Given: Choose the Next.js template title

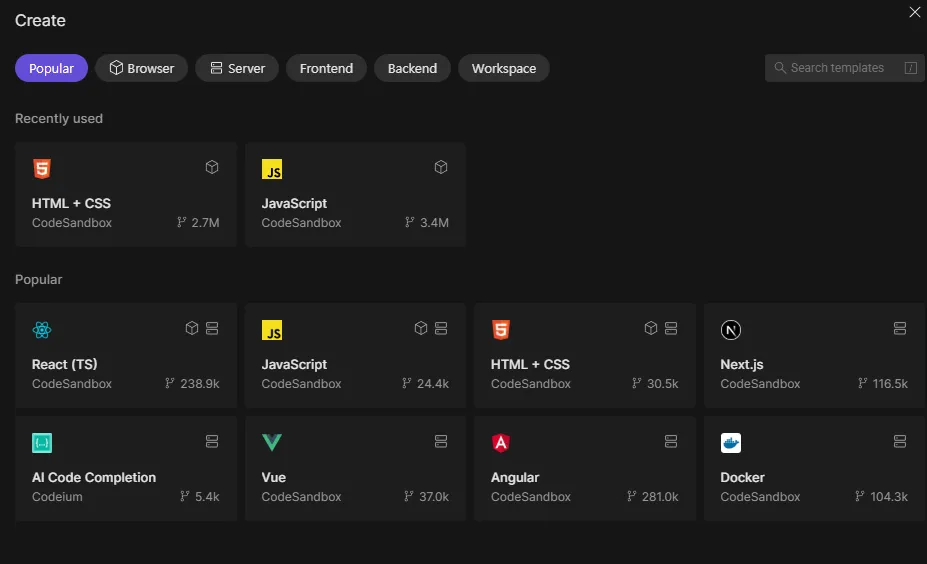Looking at the screenshot, I should point(741,364).
